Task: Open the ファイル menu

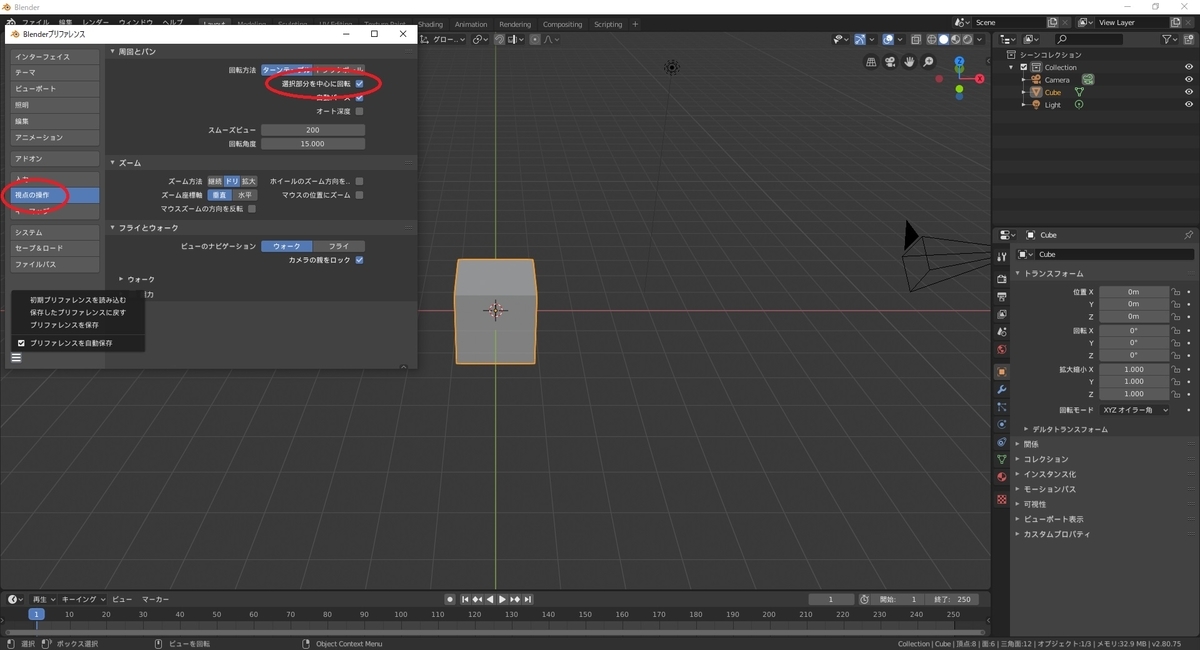Action: coord(35,22)
